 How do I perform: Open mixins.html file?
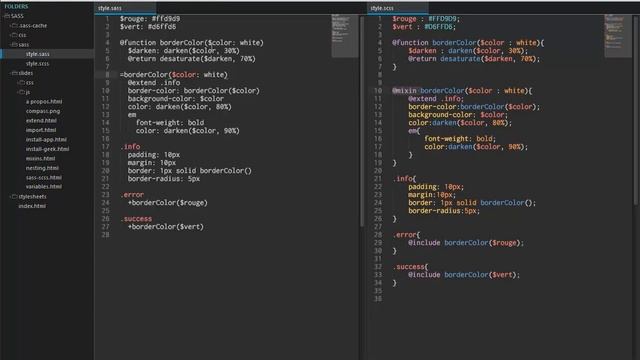coord(40,158)
